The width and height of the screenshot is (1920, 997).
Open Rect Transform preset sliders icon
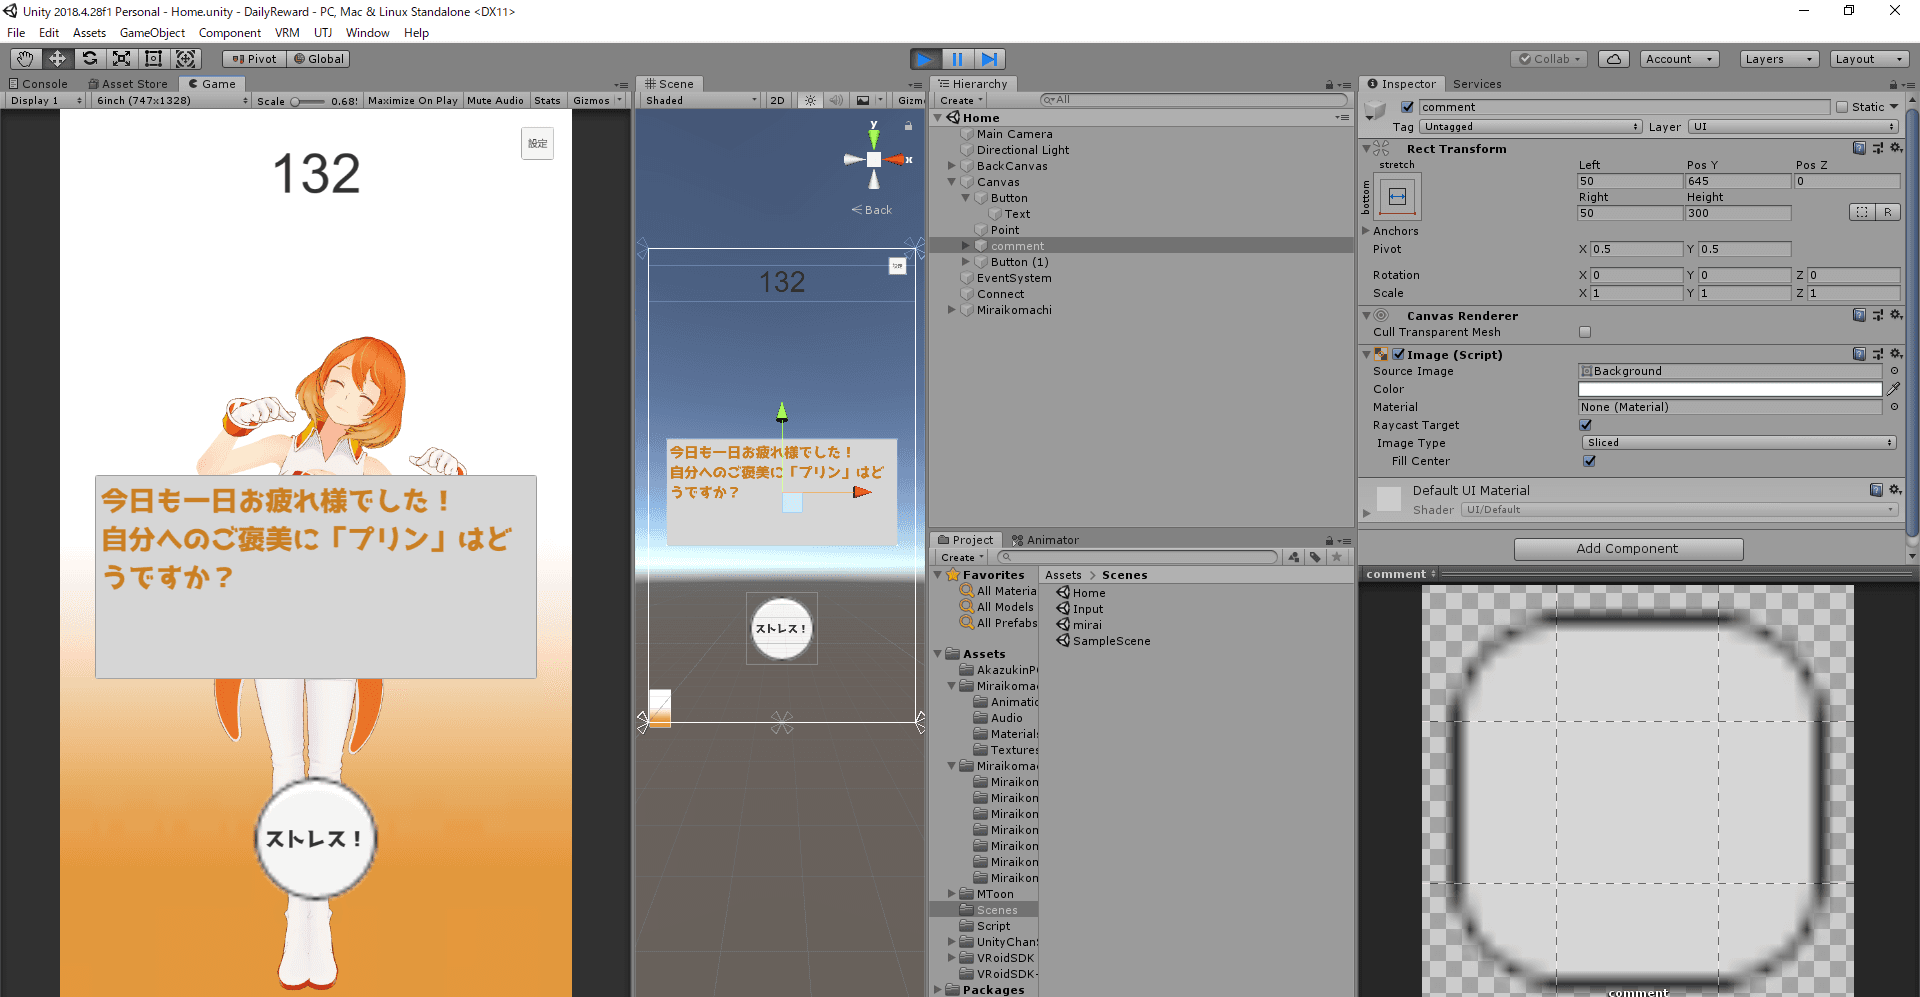pyautogui.click(x=1877, y=148)
